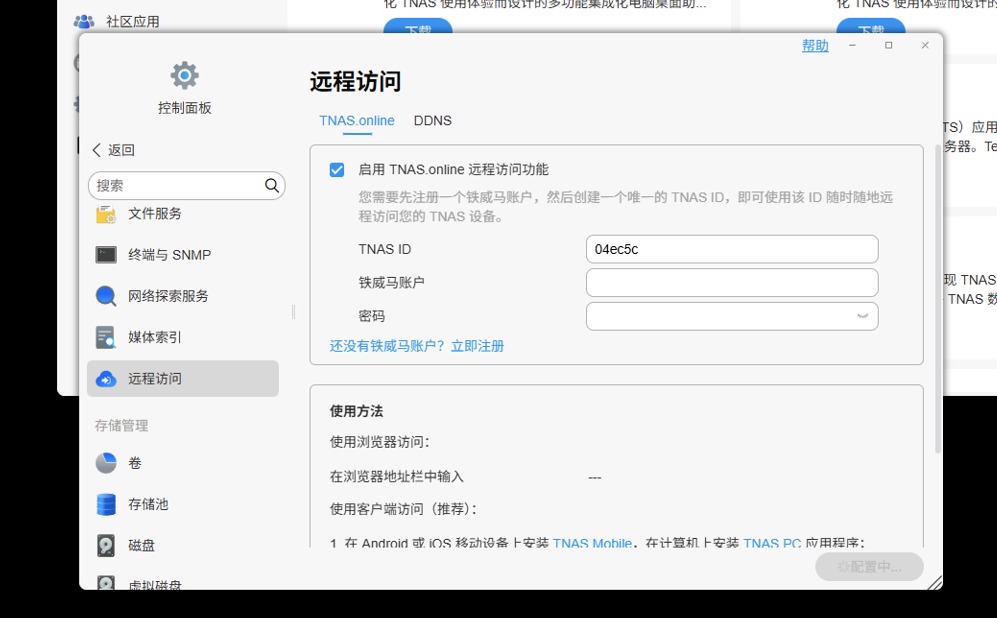This screenshot has width=997, height=618.
Task: Click the 存储管理 section heading
Action: pos(121,425)
